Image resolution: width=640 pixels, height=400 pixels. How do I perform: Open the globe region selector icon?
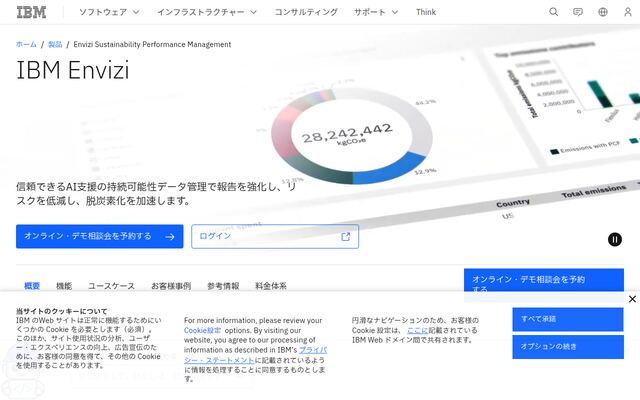603,12
